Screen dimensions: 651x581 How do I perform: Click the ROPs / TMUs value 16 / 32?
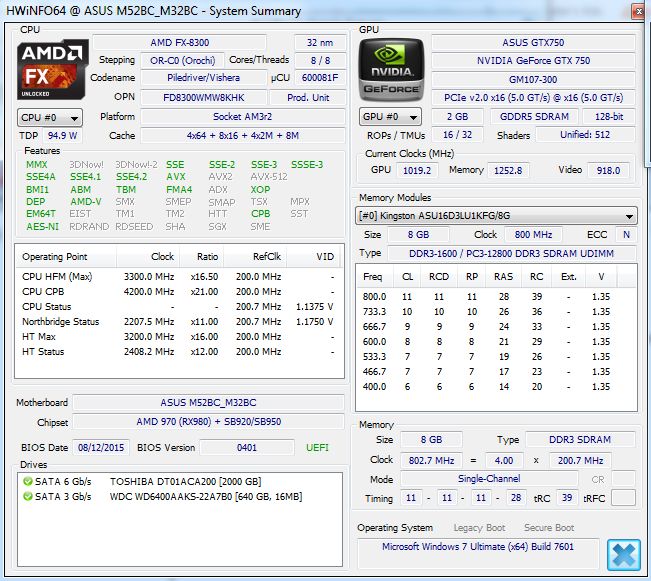click(457, 135)
